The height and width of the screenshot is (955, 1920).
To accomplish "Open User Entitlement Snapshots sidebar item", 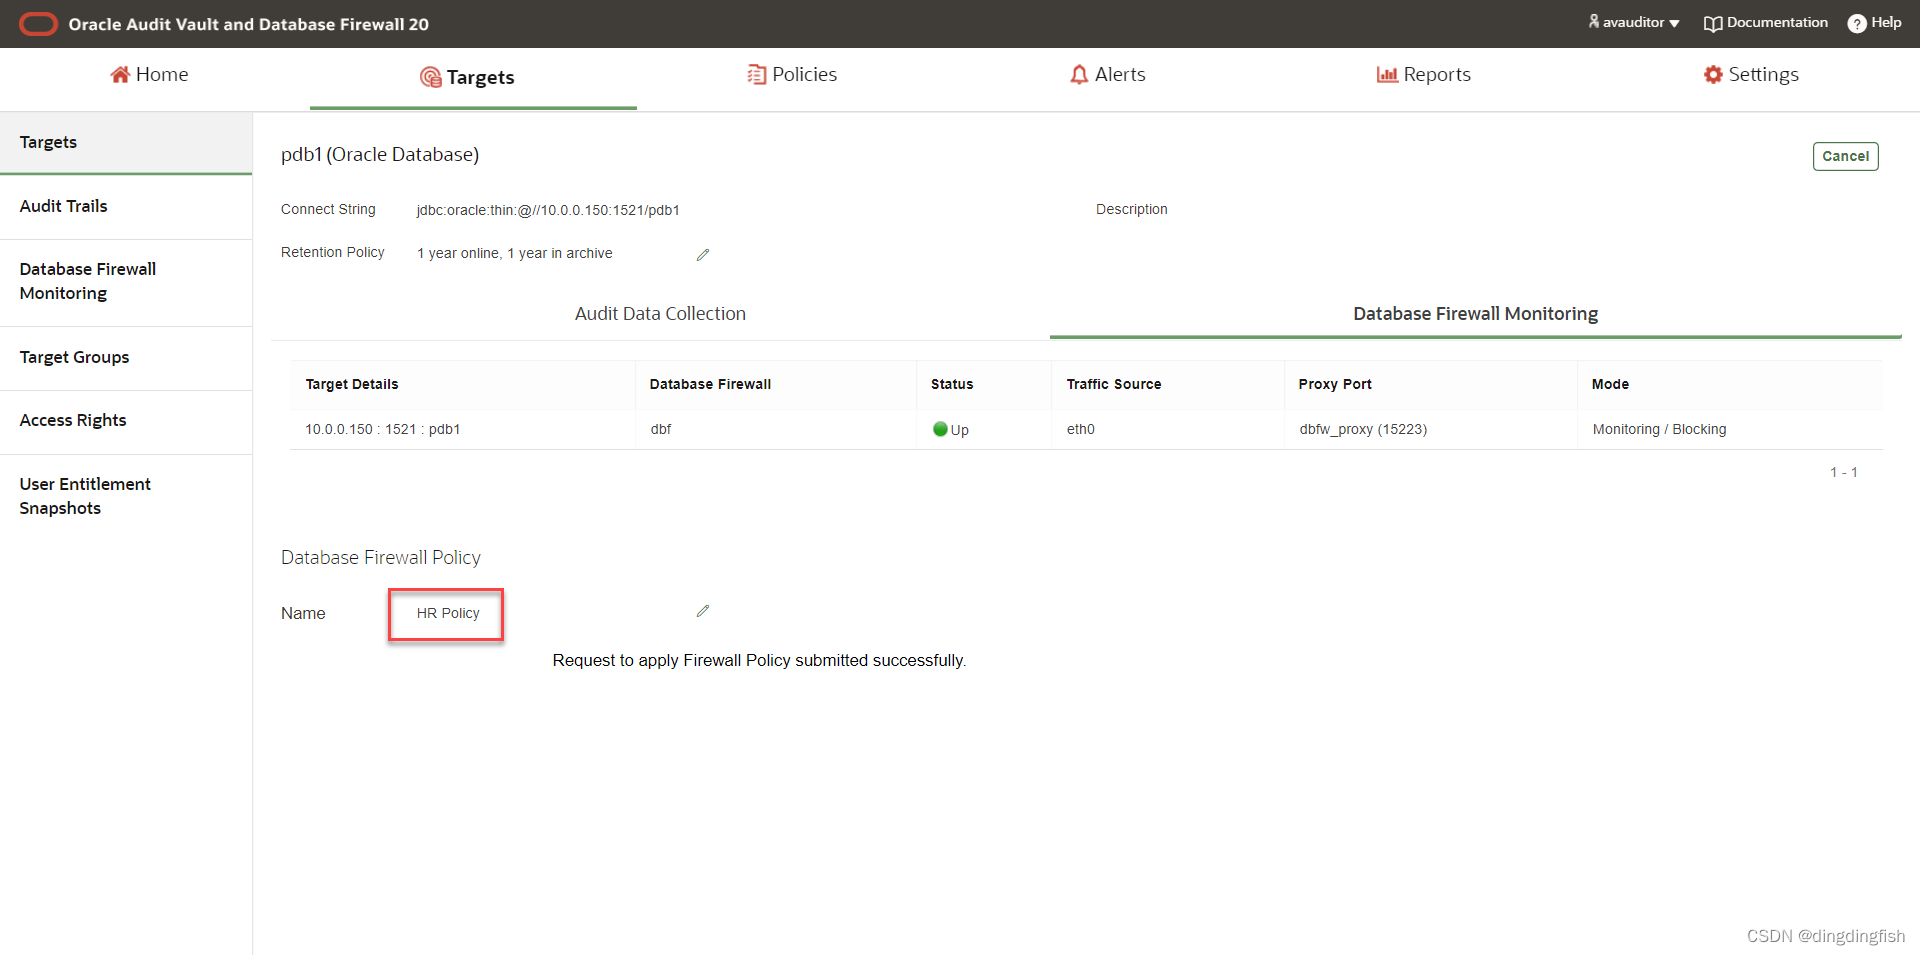I will pos(126,496).
